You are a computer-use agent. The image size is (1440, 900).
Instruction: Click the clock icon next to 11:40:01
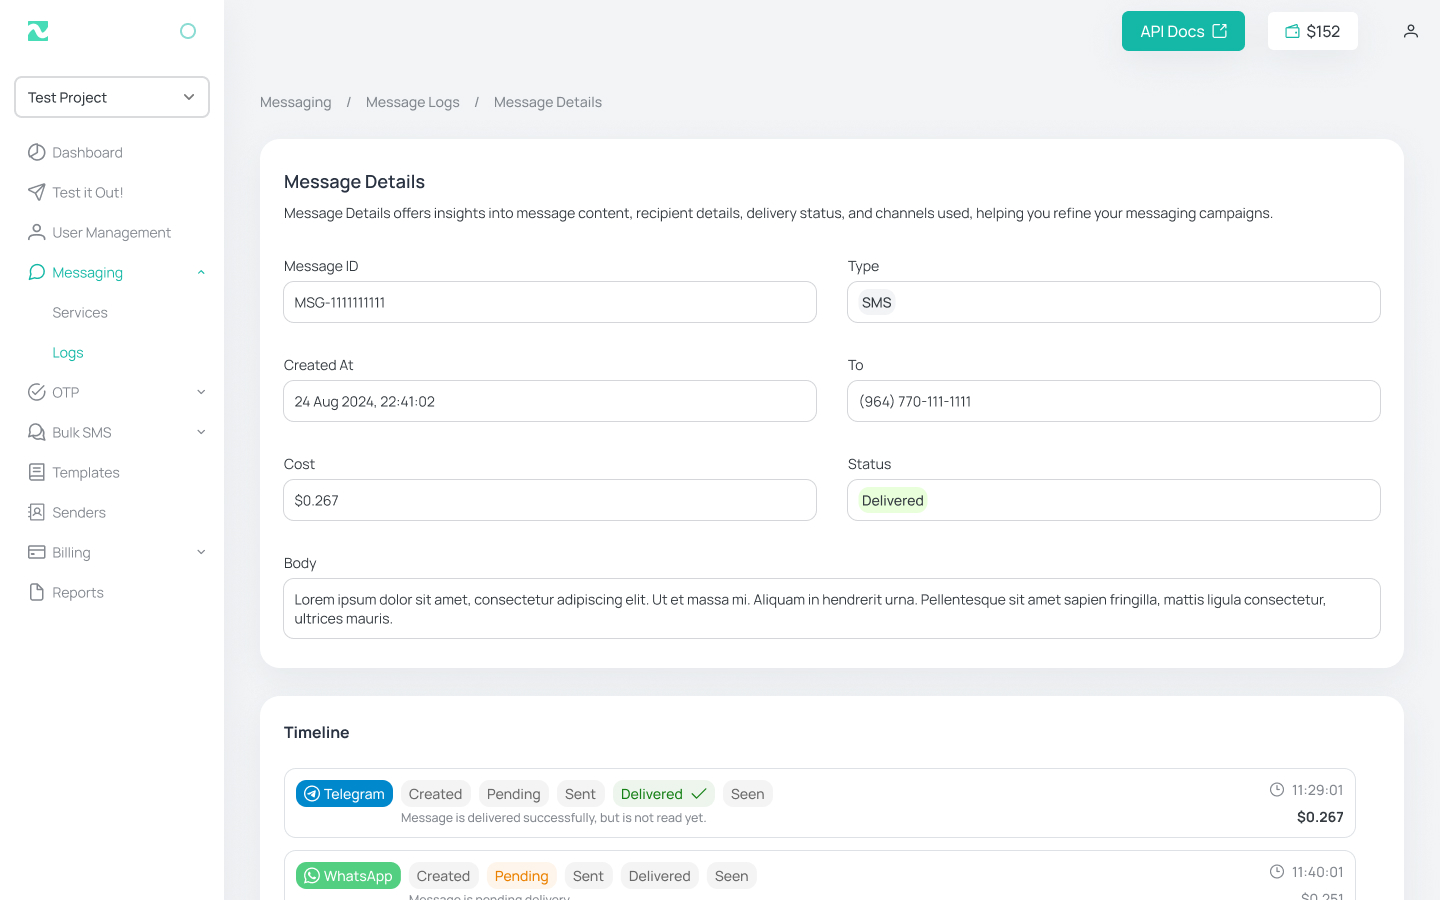tap(1277, 872)
